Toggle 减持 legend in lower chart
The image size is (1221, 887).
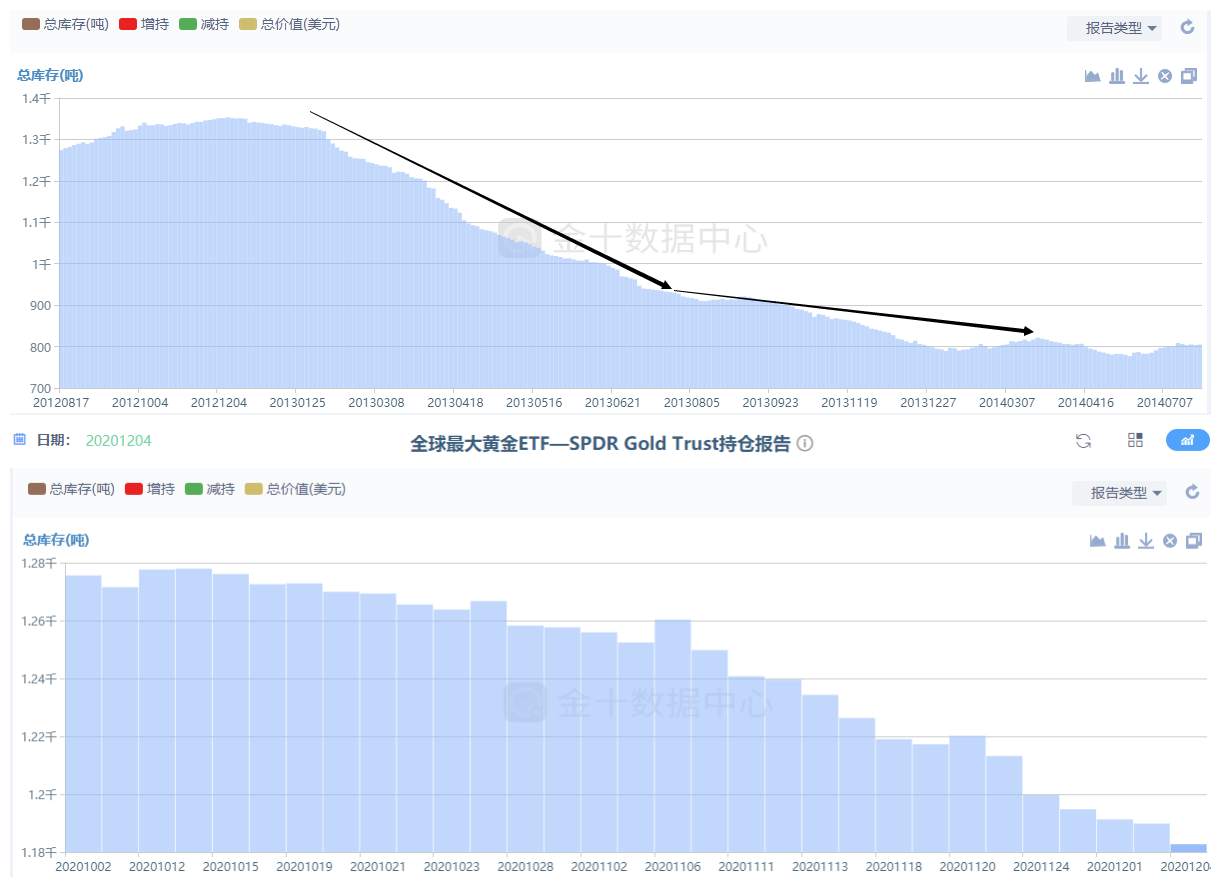(210, 489)
